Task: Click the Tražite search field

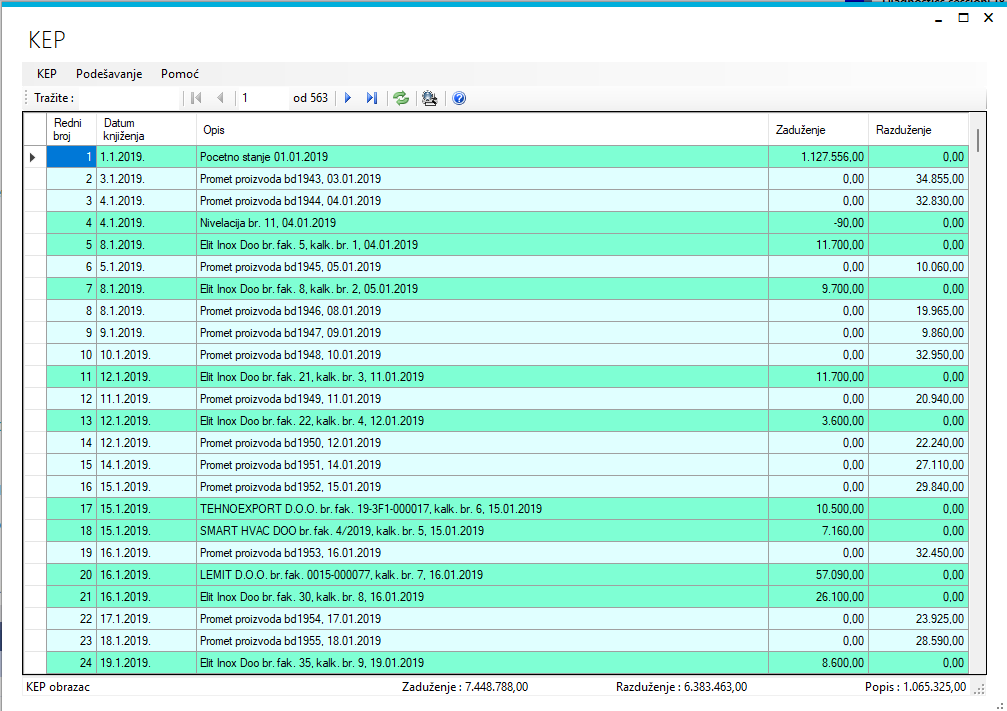Action: pos(128,98)
